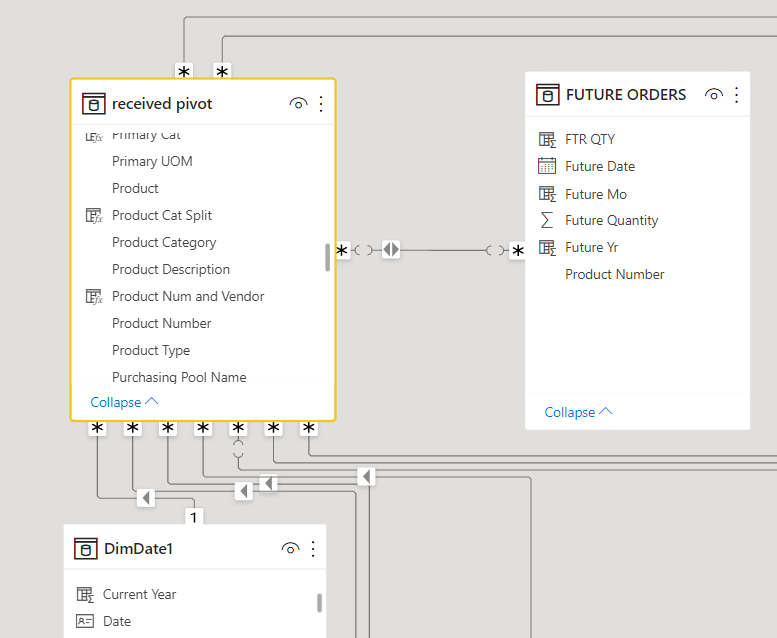Click the Date field icon in DimDate1

click(x=85, y=621)
